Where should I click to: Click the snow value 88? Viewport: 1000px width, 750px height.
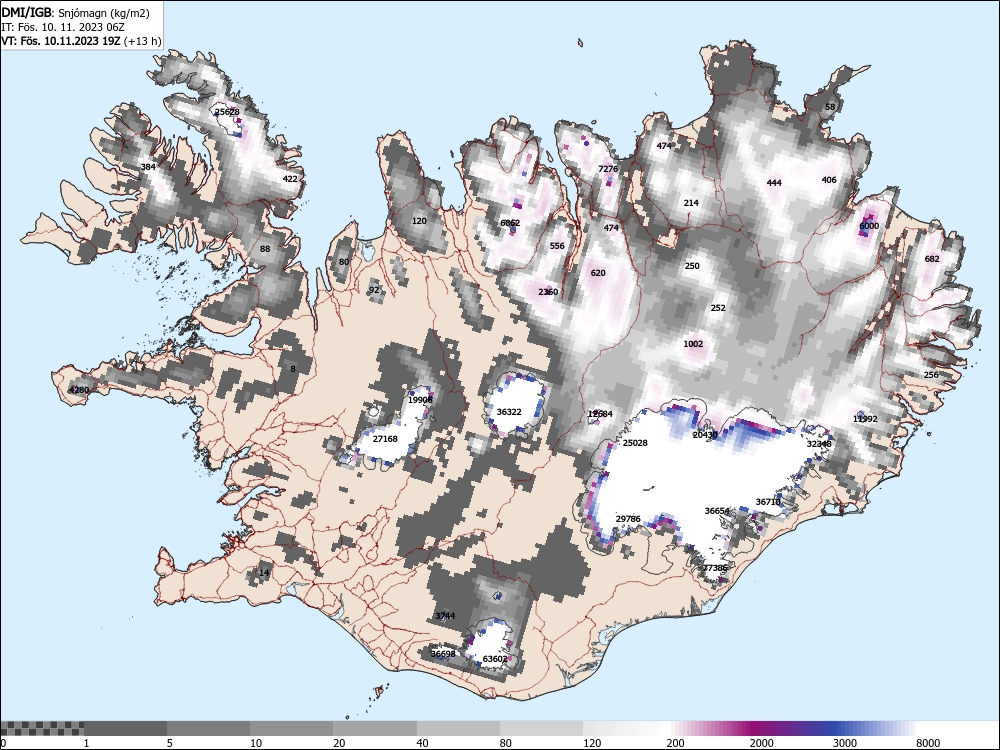tap(265, 249)
